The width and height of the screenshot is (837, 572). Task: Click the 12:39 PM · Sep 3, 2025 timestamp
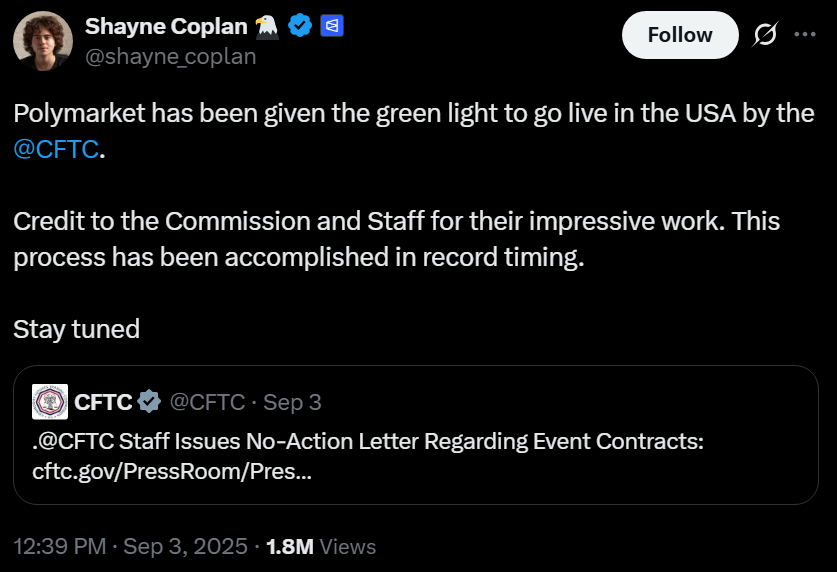[130, 546]
